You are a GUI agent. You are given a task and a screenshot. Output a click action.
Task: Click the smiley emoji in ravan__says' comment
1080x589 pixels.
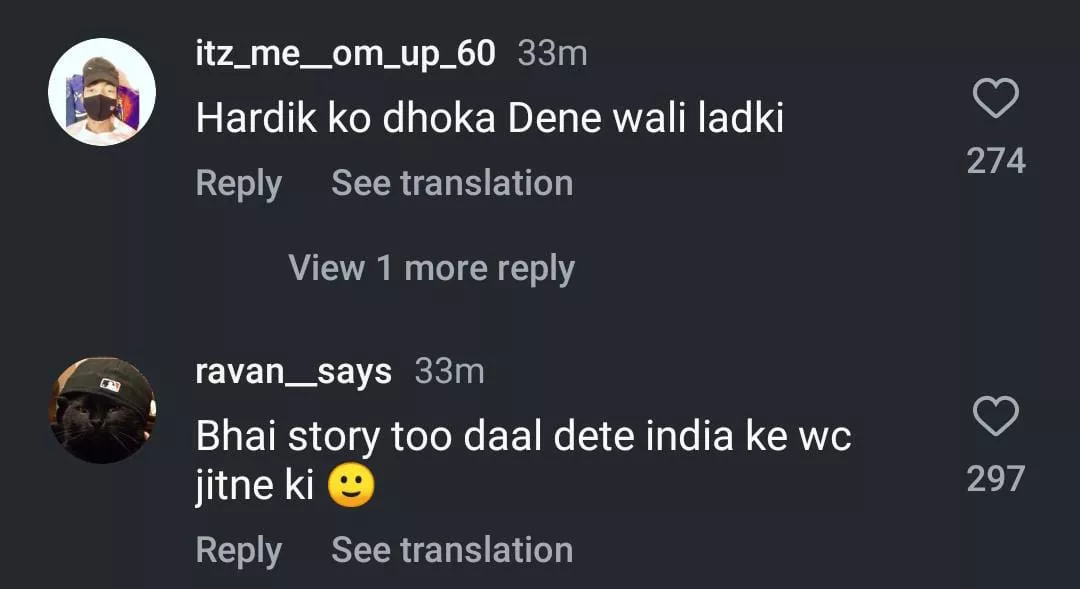pos(350,487)
